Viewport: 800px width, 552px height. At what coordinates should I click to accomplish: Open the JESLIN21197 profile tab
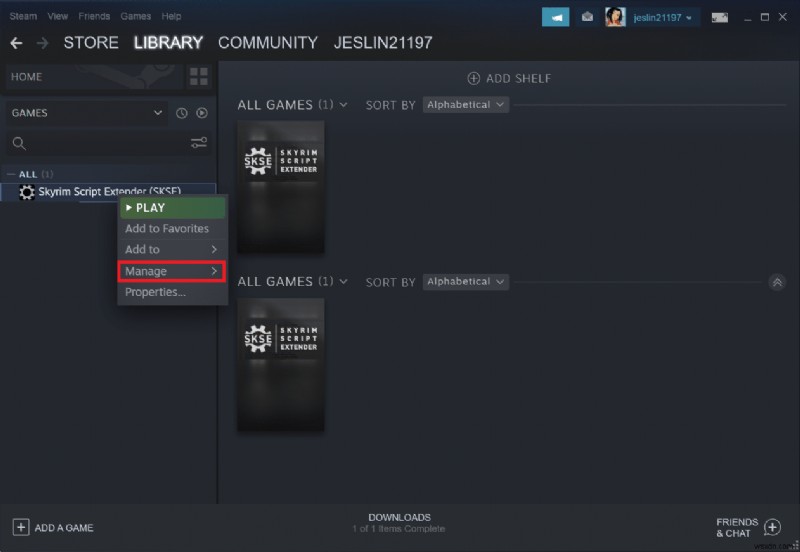383,42
